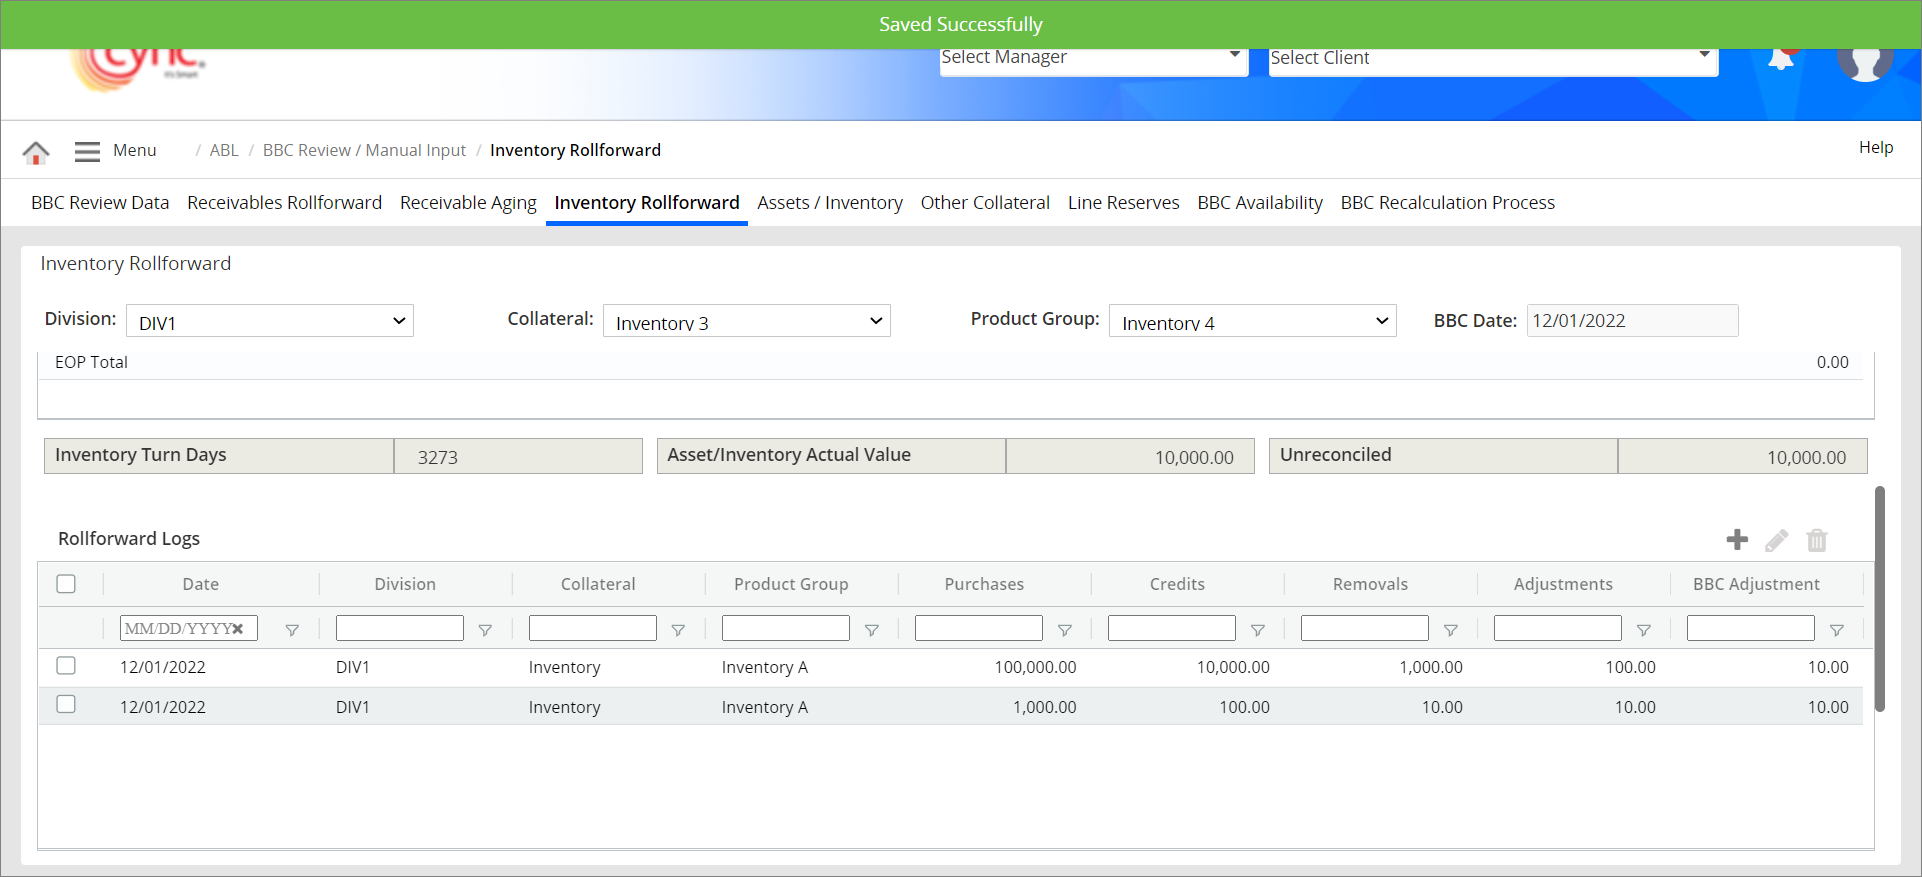The height and width of the screenshot is (877, 1922).
Task: Click the home icon in the breadcrumb bar
Action: [x=36, y=152]
